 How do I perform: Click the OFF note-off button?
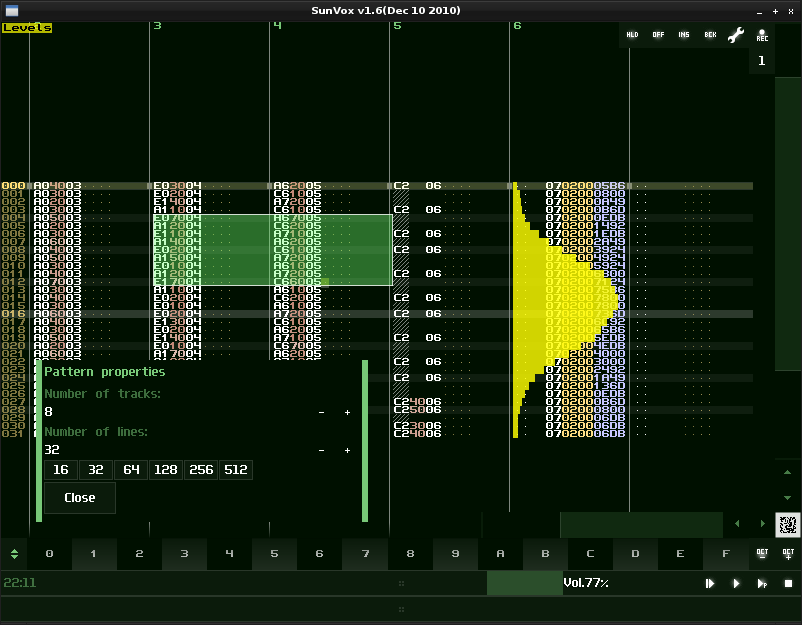pyautogui.click(x=658, y=35)
